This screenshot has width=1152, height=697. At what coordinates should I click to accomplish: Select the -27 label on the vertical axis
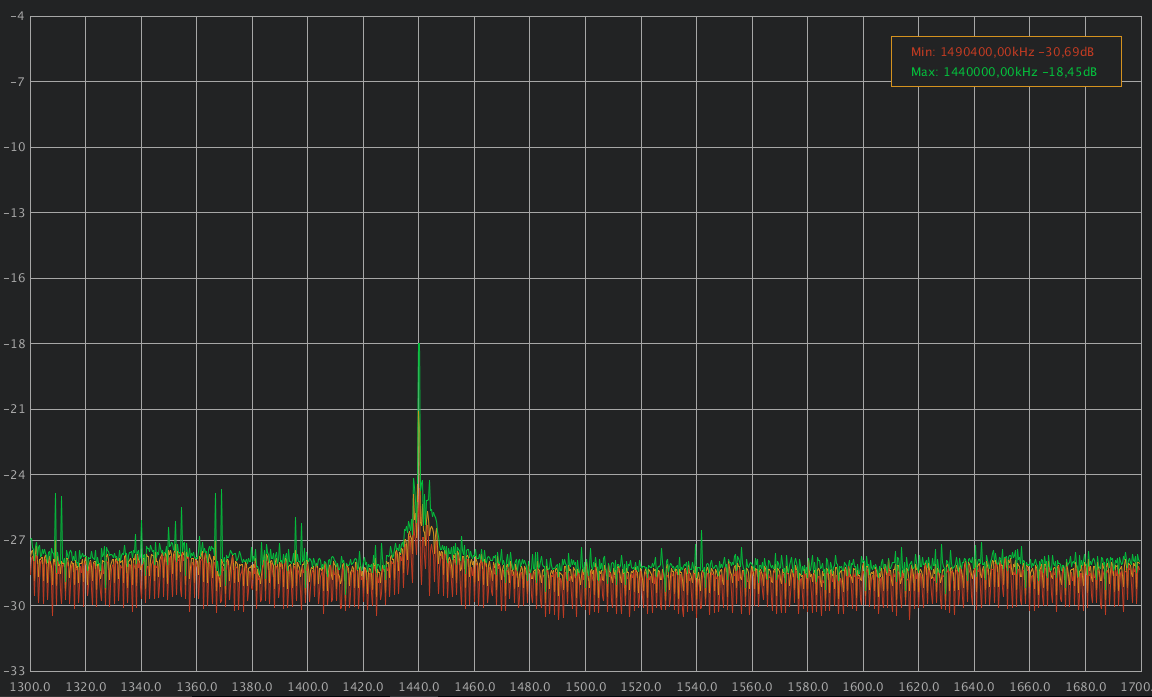[13, 540]
